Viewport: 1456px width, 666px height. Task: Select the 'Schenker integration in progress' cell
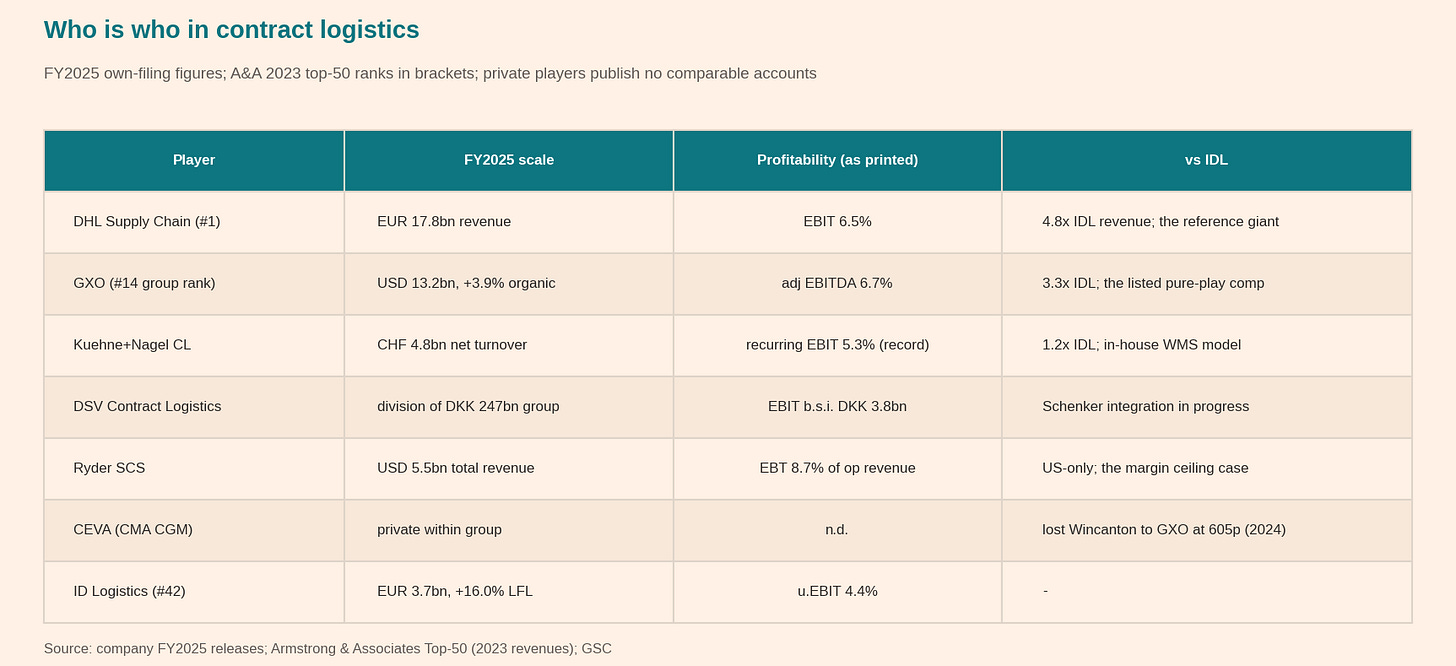(1207, 407)
